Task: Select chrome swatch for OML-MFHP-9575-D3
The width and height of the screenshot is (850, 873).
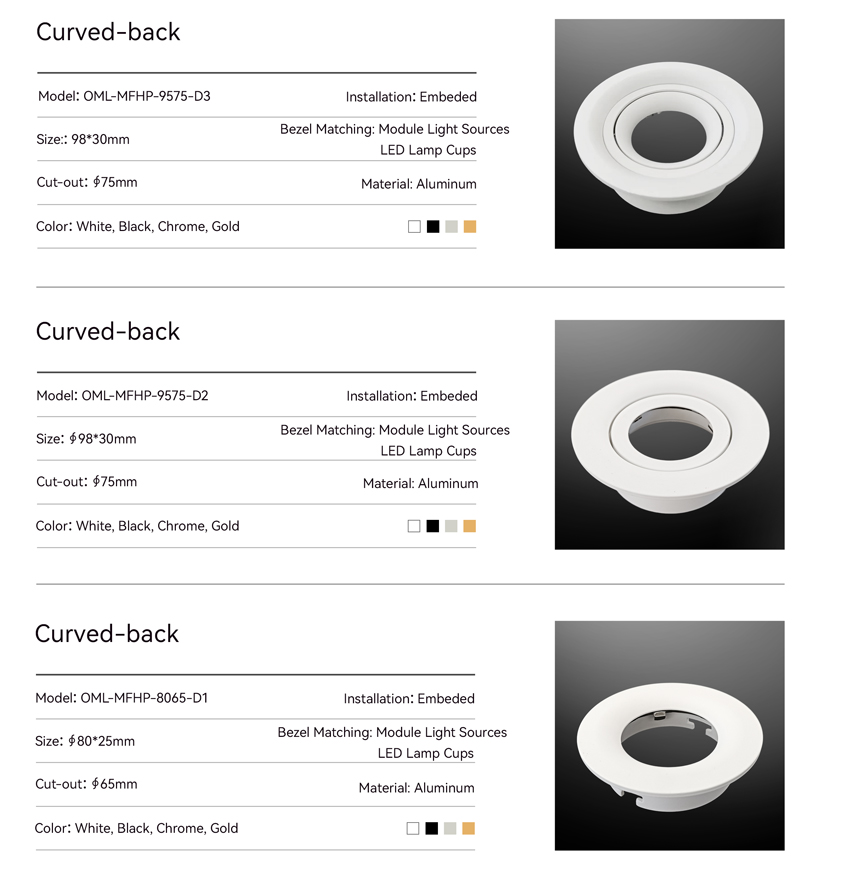Action: point(451,227)
